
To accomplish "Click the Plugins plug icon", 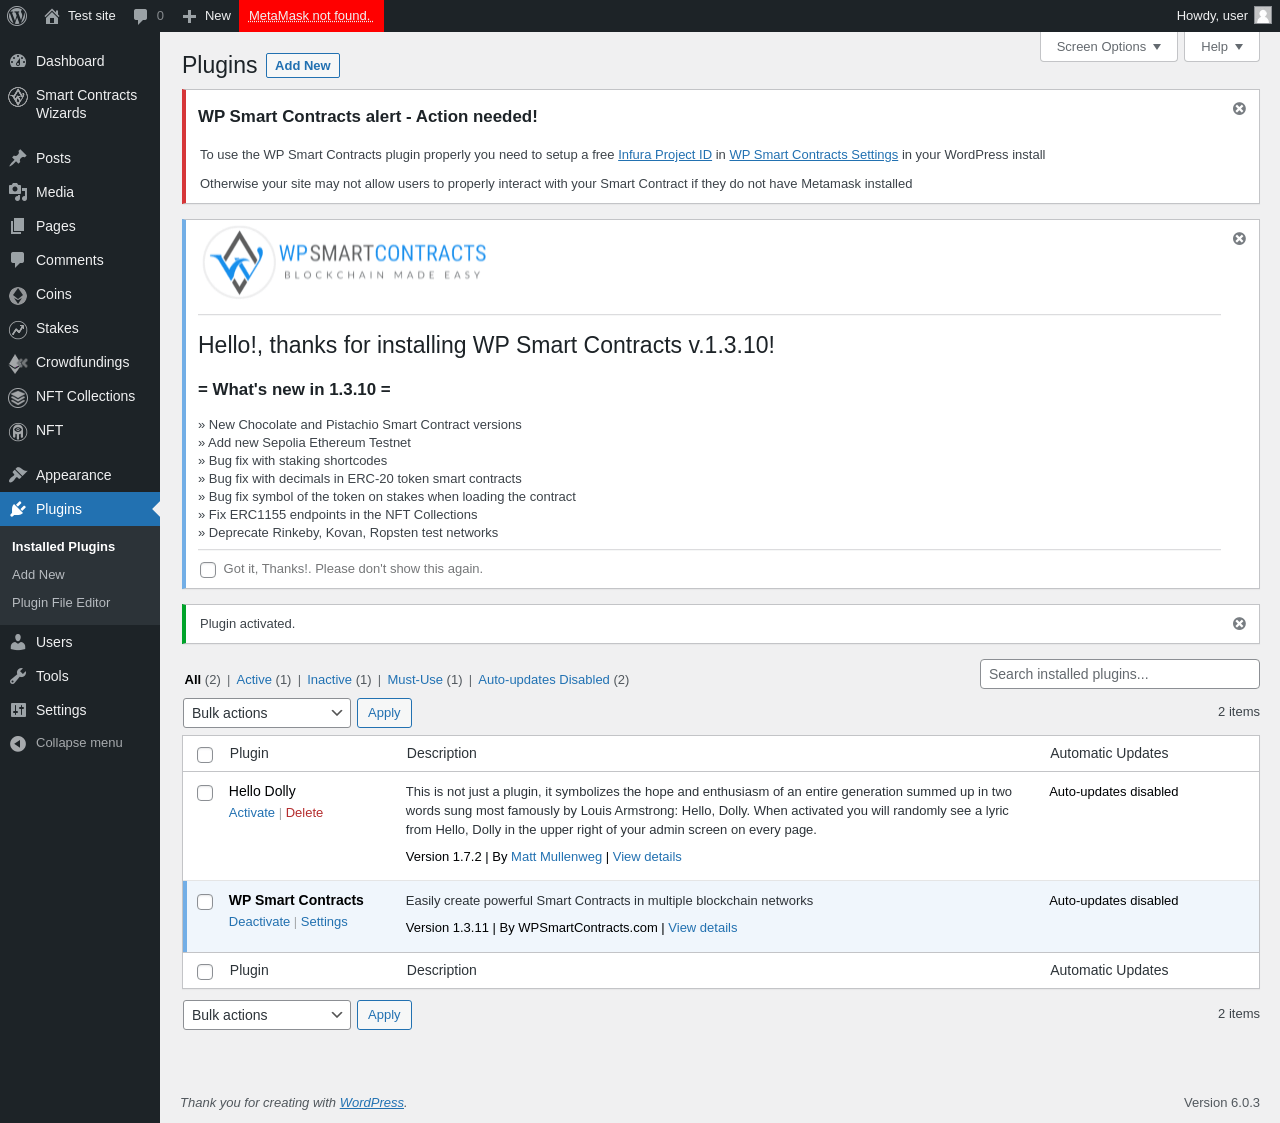I will click(x=18, y=509).
